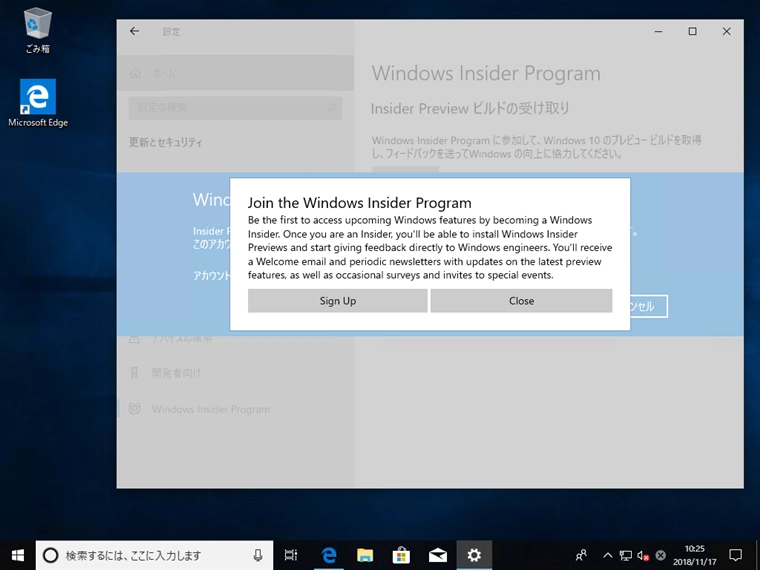Open the Windows Start menu
The image size is (760, 570).
17,555
